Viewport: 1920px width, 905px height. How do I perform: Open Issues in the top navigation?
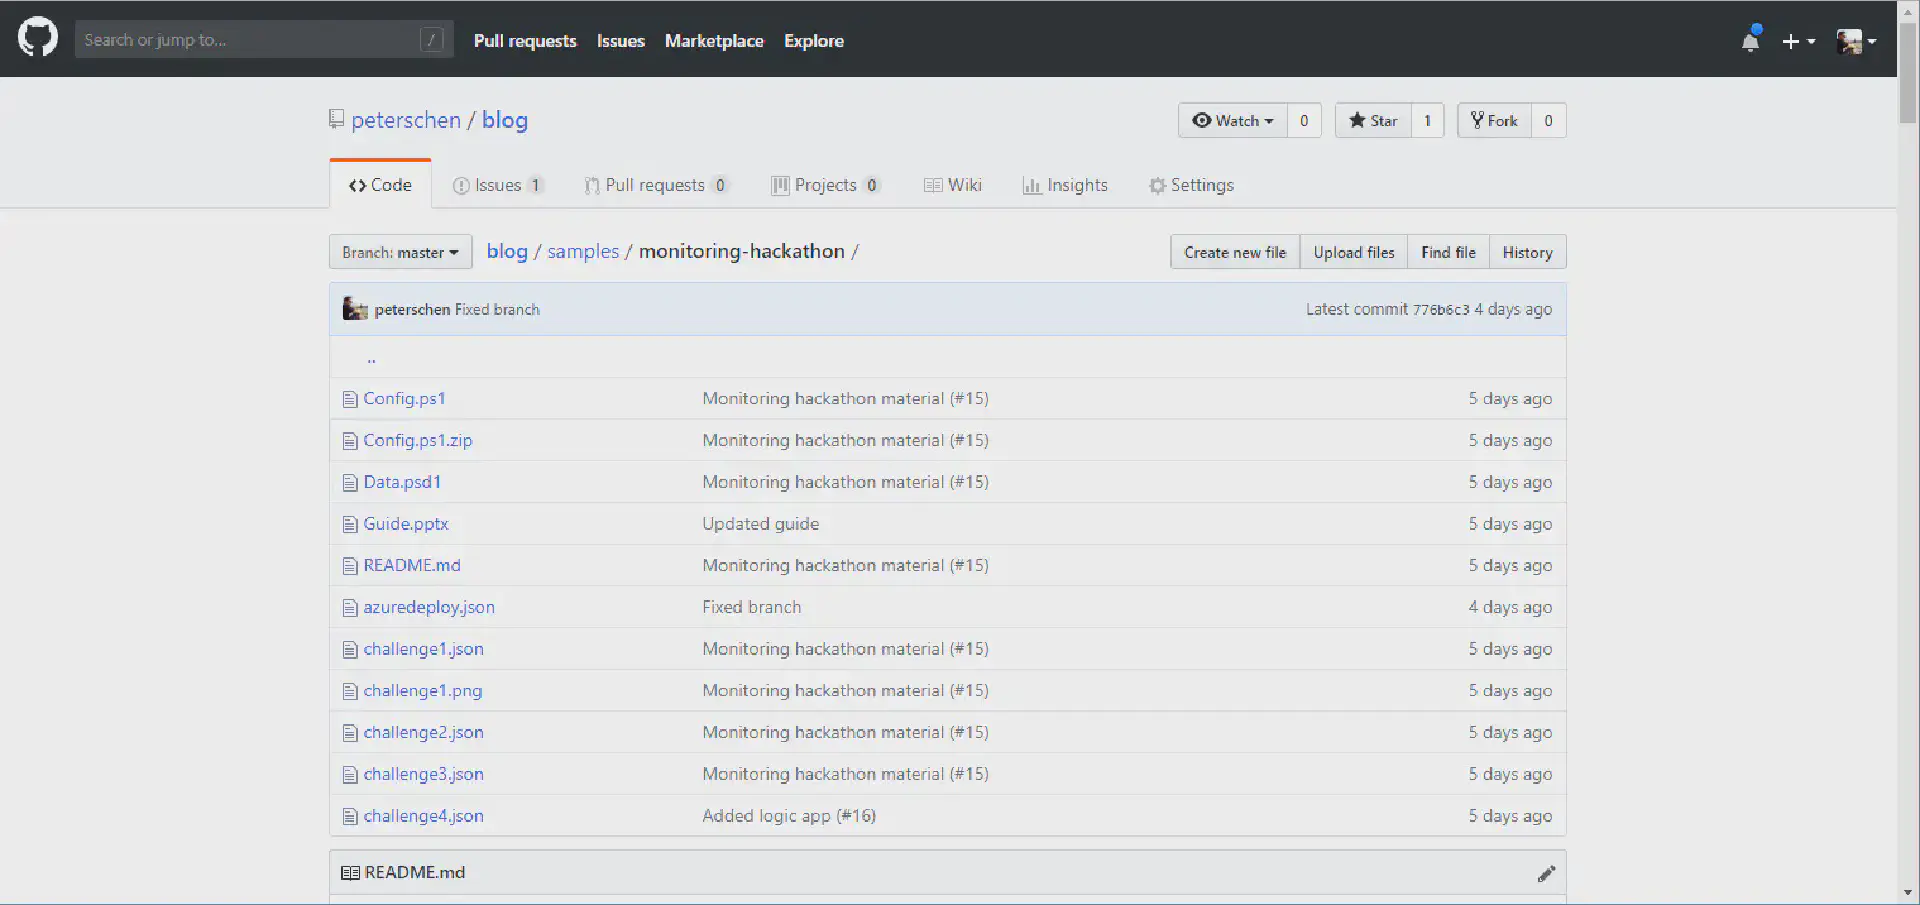click(621, 41)
